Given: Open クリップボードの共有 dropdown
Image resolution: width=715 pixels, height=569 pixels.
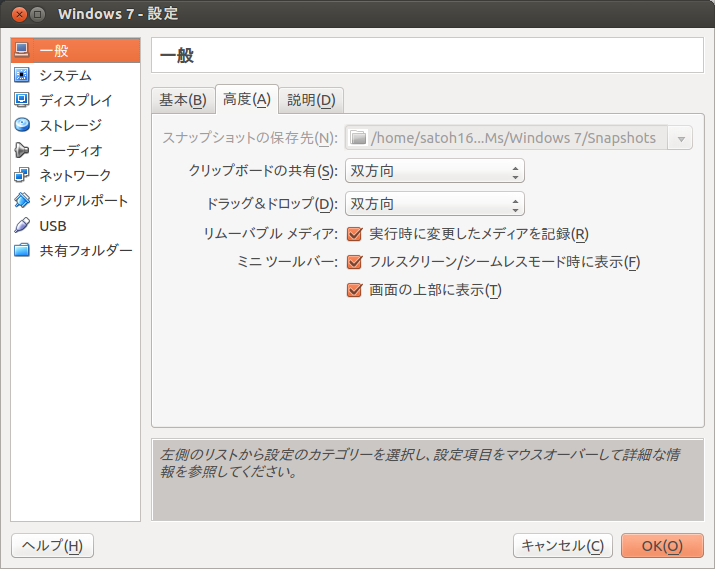Looking at the screenshot, I should click(x=435, y=171).
